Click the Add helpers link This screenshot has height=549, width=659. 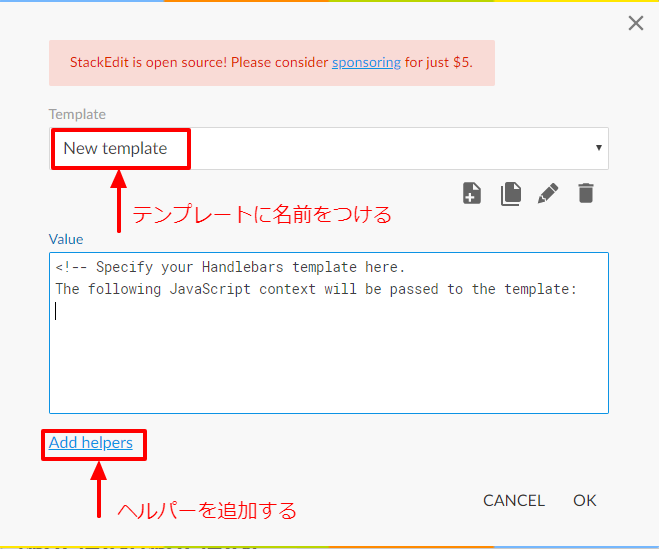pos(91,443)
